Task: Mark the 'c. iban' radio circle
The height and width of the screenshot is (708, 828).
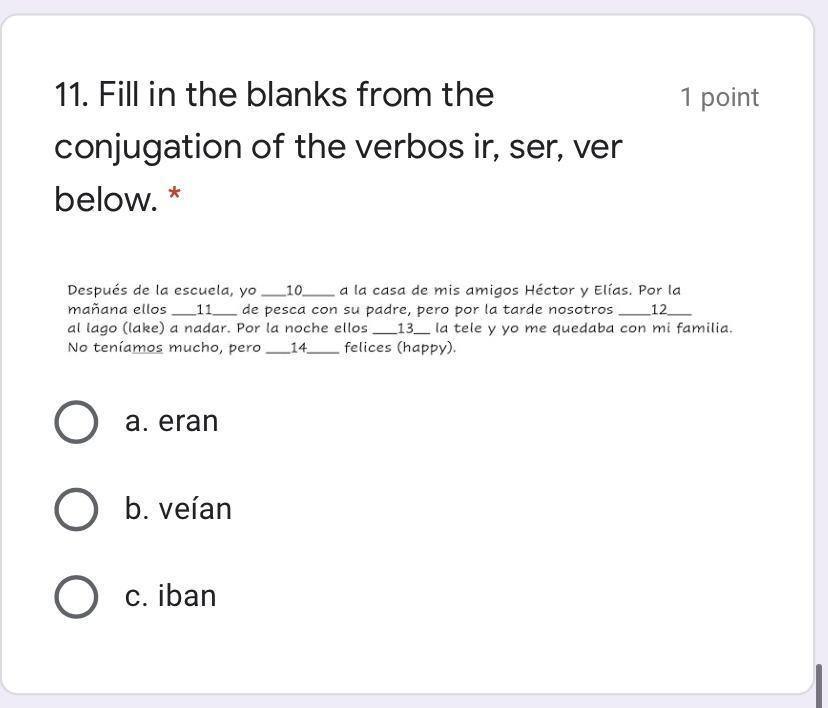Action: click(76, 597)
